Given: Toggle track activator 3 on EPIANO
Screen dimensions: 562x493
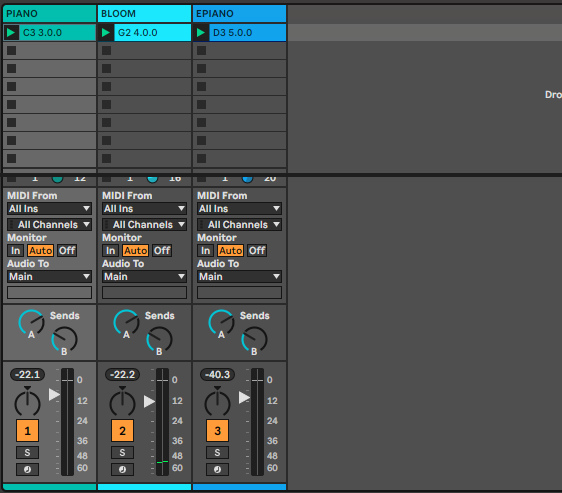Looking at the screenshot, I should click(217, 431).
